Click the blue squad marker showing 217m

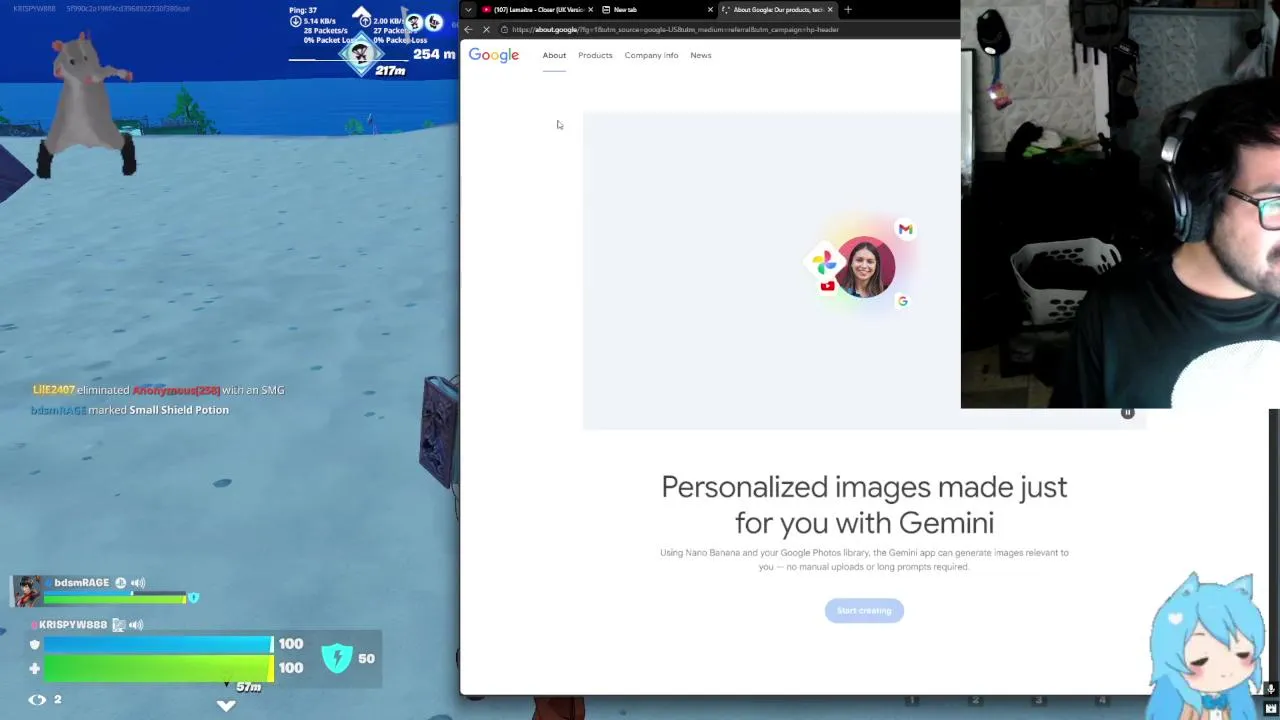pos(361,53)
